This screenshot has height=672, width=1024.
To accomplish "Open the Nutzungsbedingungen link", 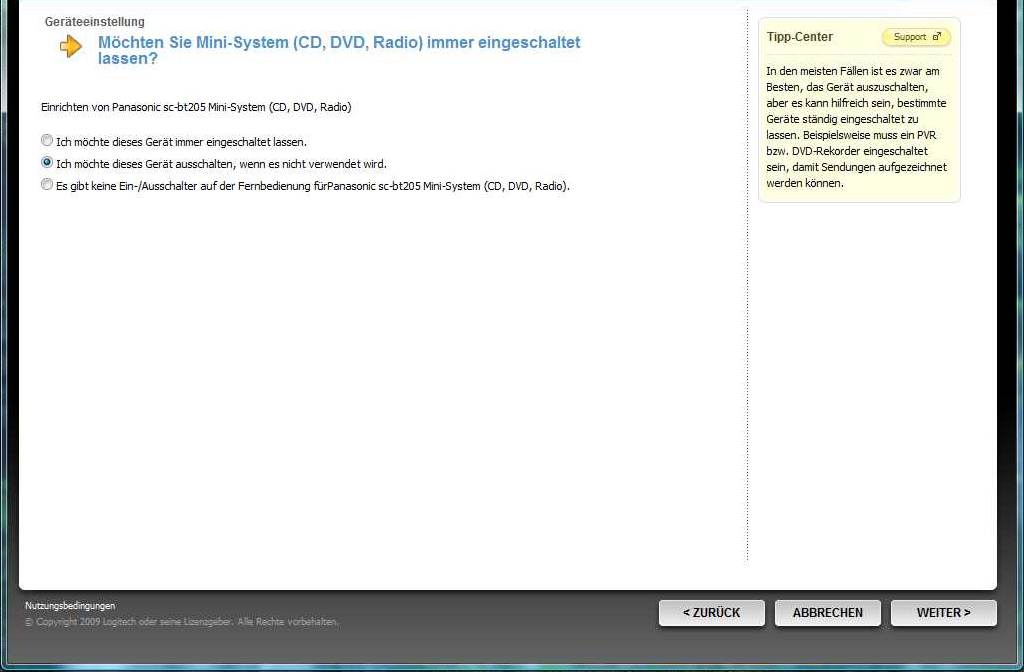I will pos(70,605).
